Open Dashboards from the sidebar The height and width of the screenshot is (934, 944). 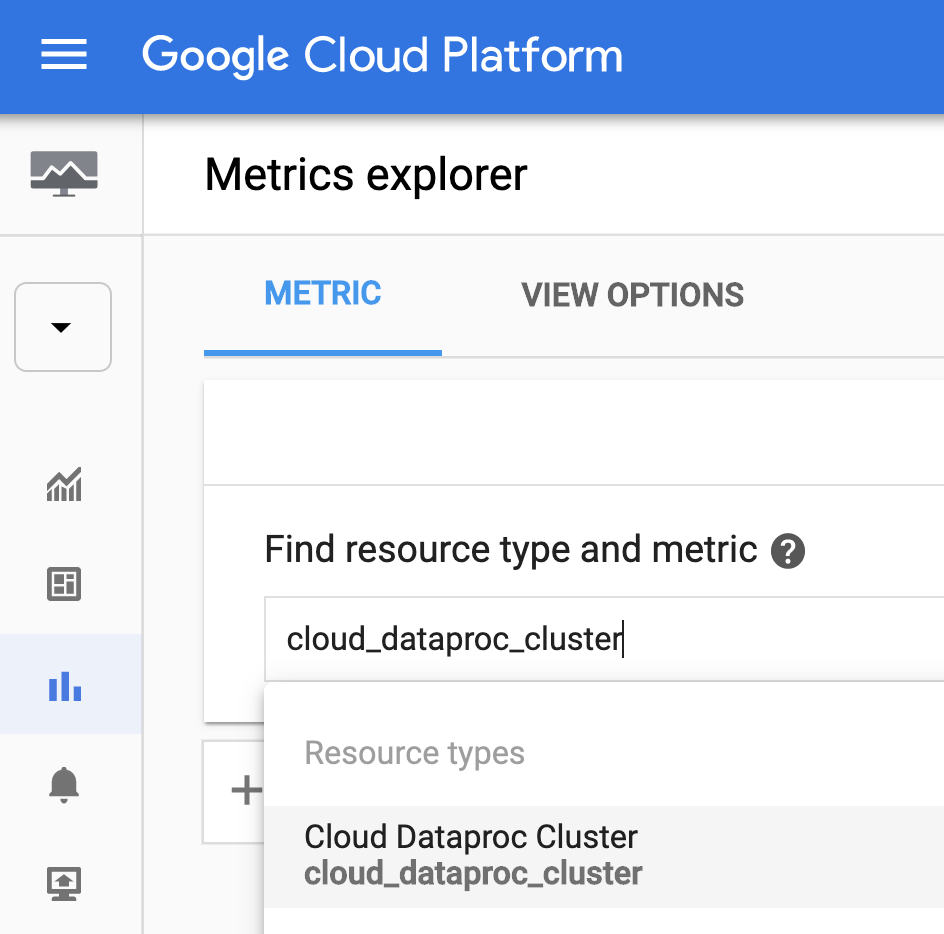64,584
